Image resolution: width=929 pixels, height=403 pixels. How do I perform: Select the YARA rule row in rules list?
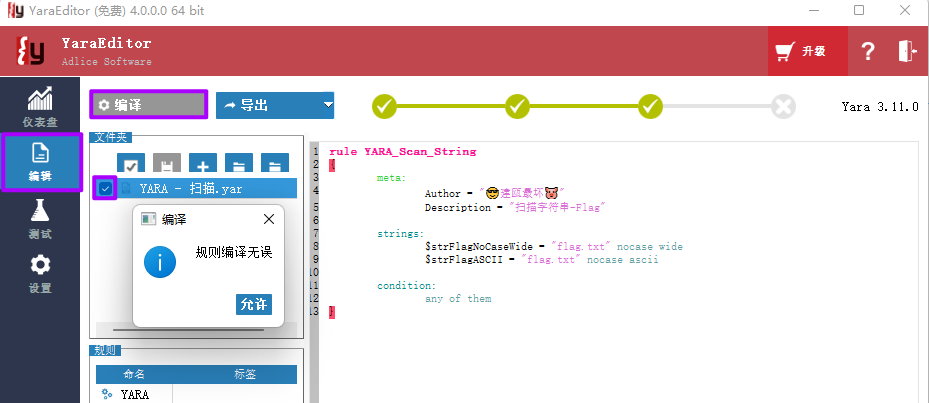[196, 394]
